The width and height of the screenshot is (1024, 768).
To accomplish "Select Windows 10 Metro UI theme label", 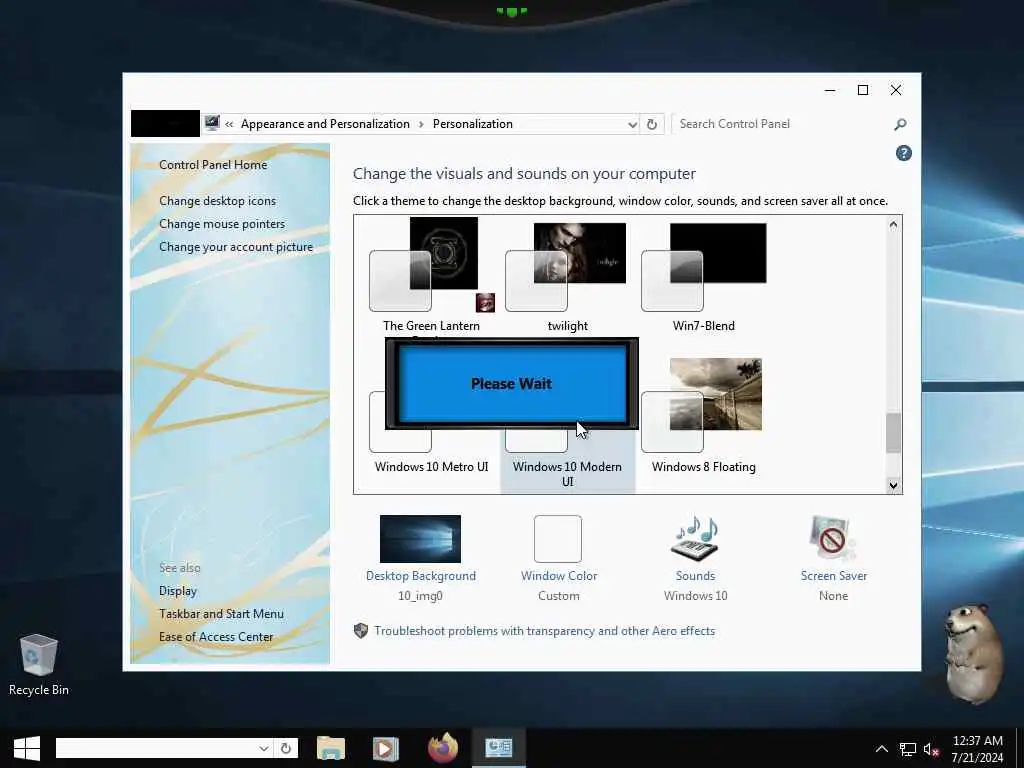I will click(431, 467).
